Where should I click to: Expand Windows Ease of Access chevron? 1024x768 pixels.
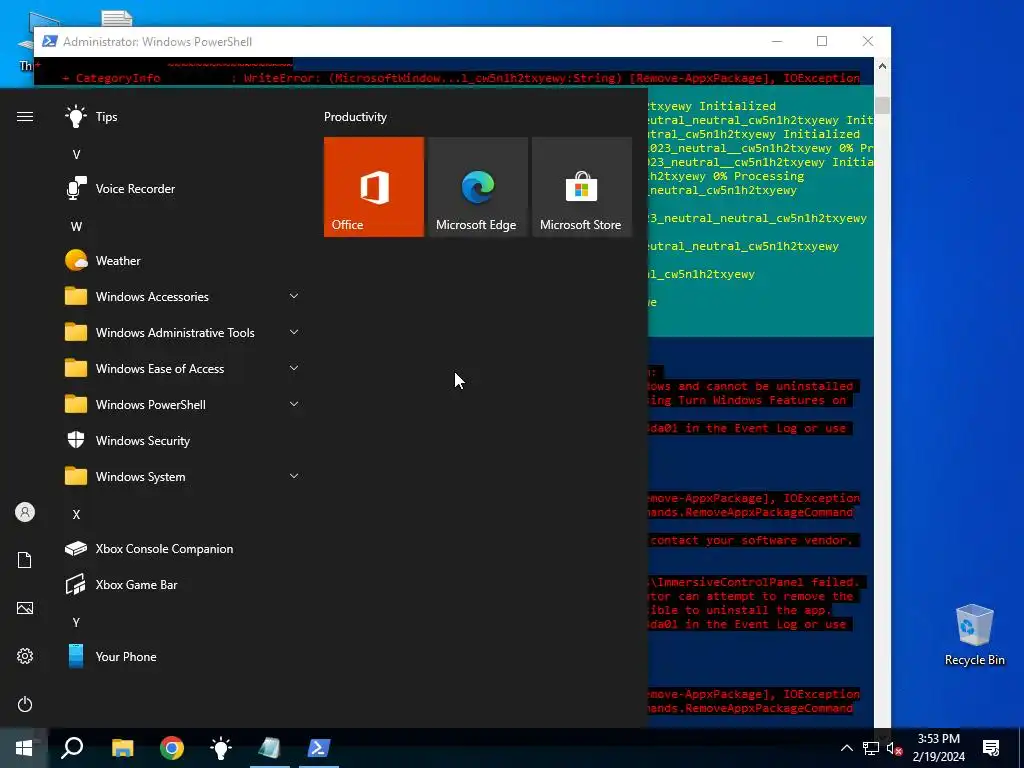294,368
